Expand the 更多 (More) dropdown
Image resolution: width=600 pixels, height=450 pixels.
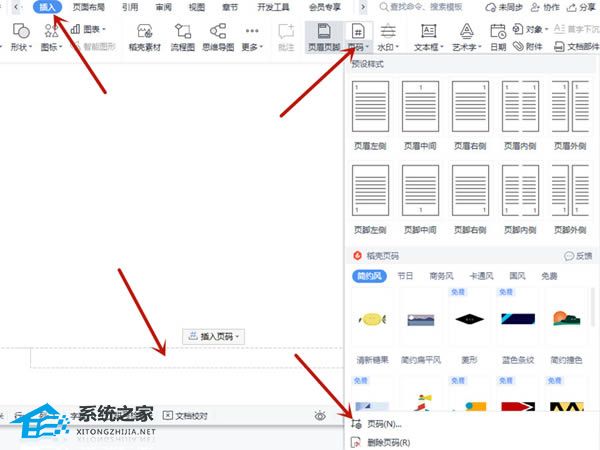pos(252,37)
